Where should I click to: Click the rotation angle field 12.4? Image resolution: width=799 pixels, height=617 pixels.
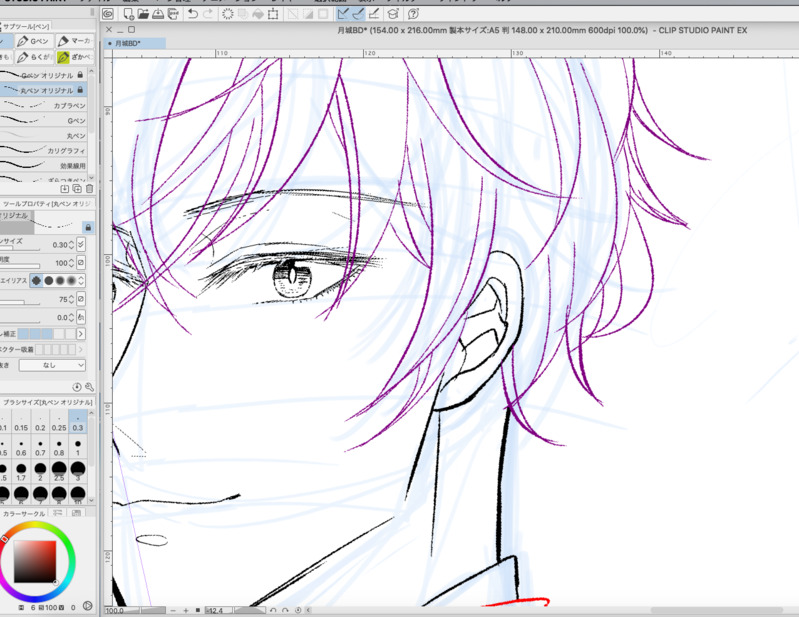[218, 610]
